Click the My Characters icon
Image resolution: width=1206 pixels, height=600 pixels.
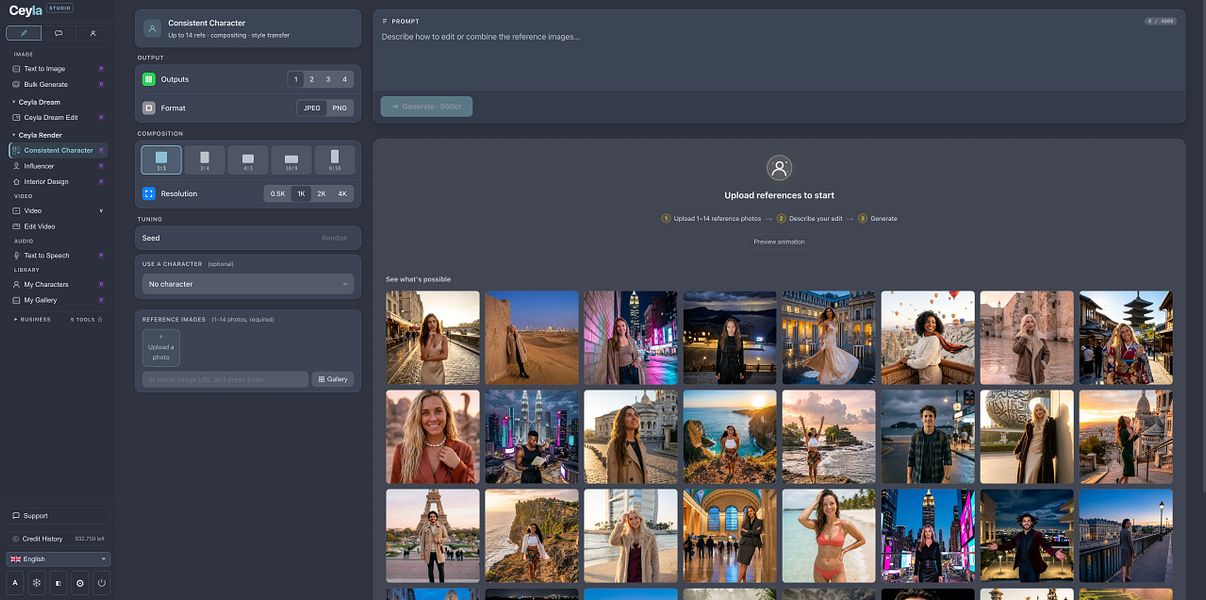[16, 284]
